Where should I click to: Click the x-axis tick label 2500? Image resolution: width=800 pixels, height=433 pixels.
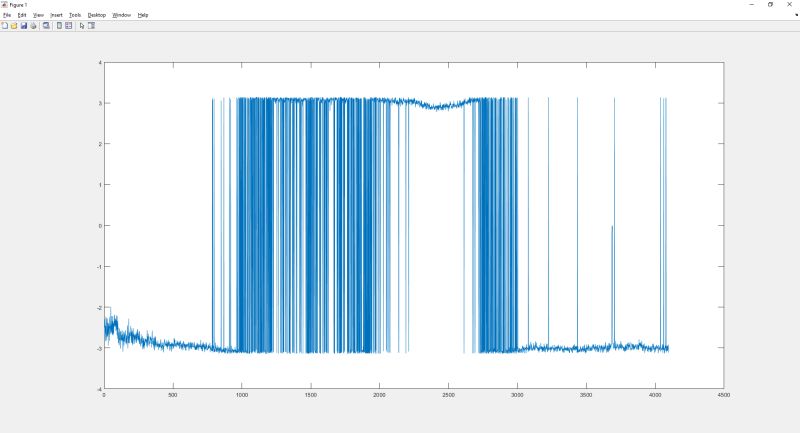(x=448, y=395)
